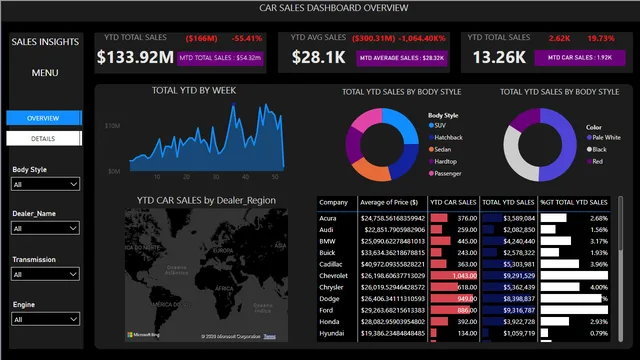This screenshot has height=360, width=640.
Task: Click the MTD CAR SALES purple badge
Action: coord(580,58)
